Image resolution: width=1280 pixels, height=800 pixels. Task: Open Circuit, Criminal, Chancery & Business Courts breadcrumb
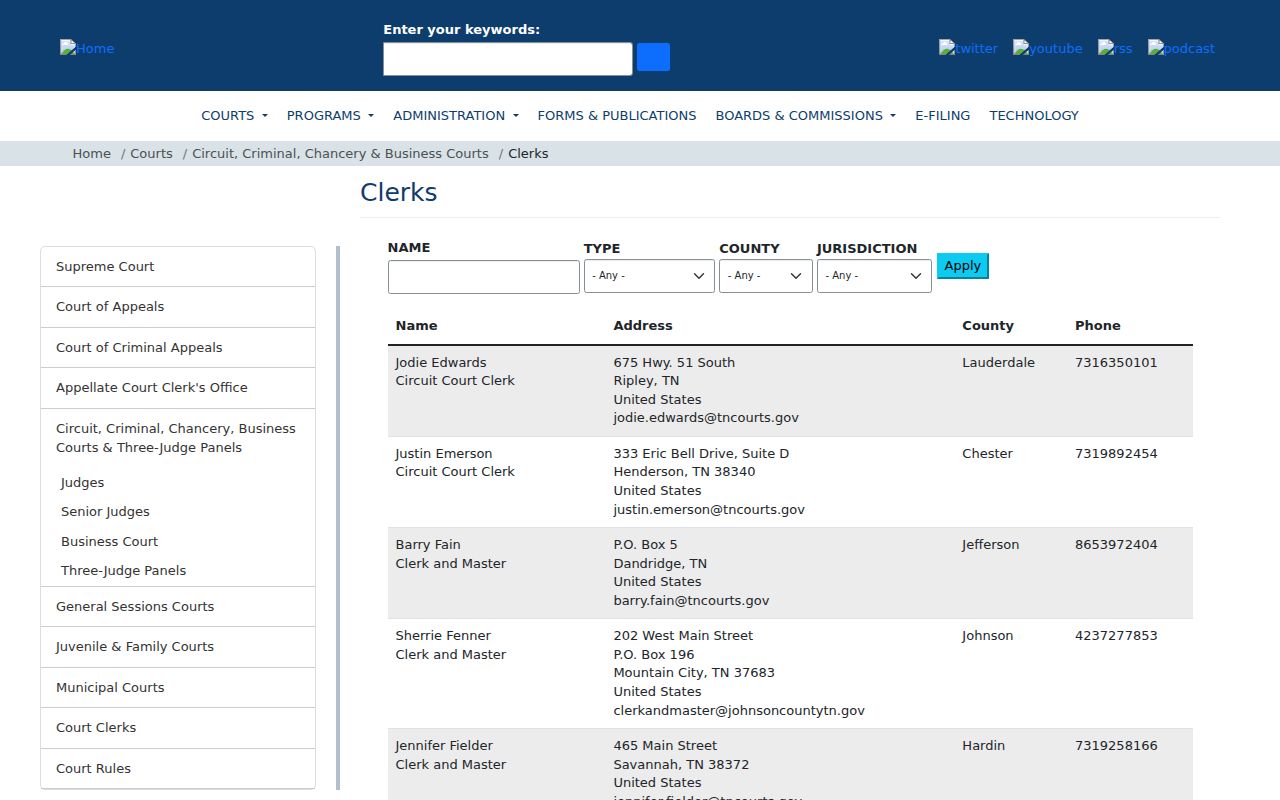tap(340, 153)
